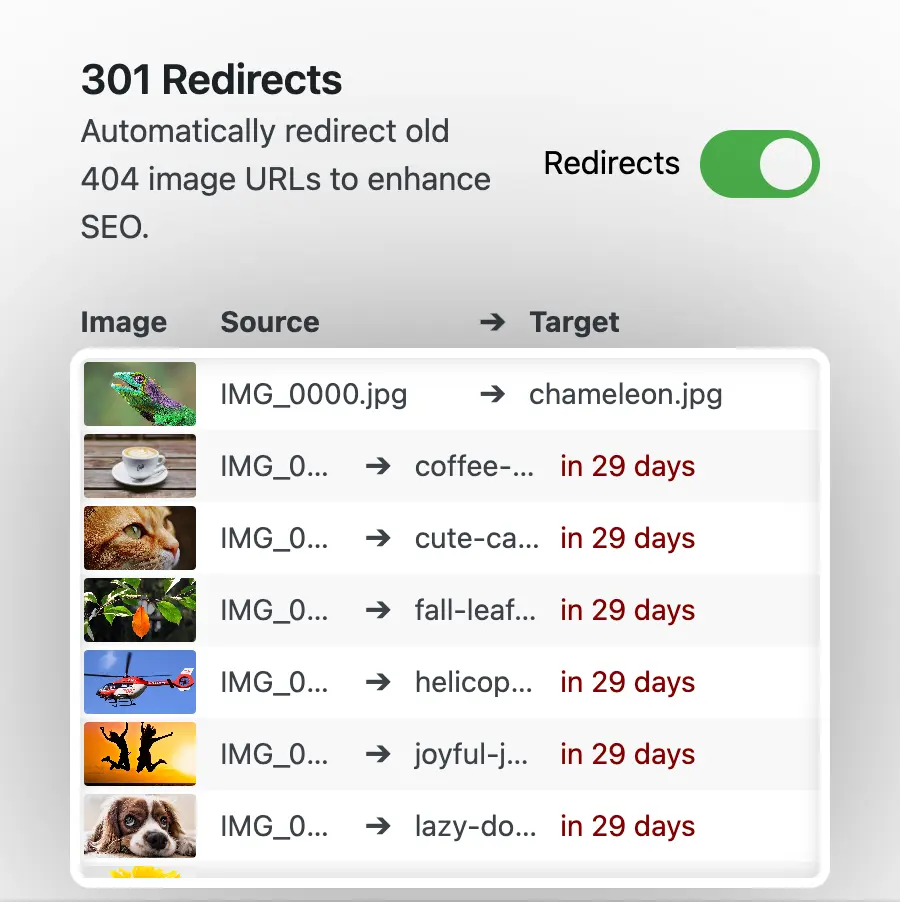Image resolution: width=900 pixels, height=902 pixels.
Task: Click the arrow icon next to lazy-do...
Action: click(x=377, y=826)
